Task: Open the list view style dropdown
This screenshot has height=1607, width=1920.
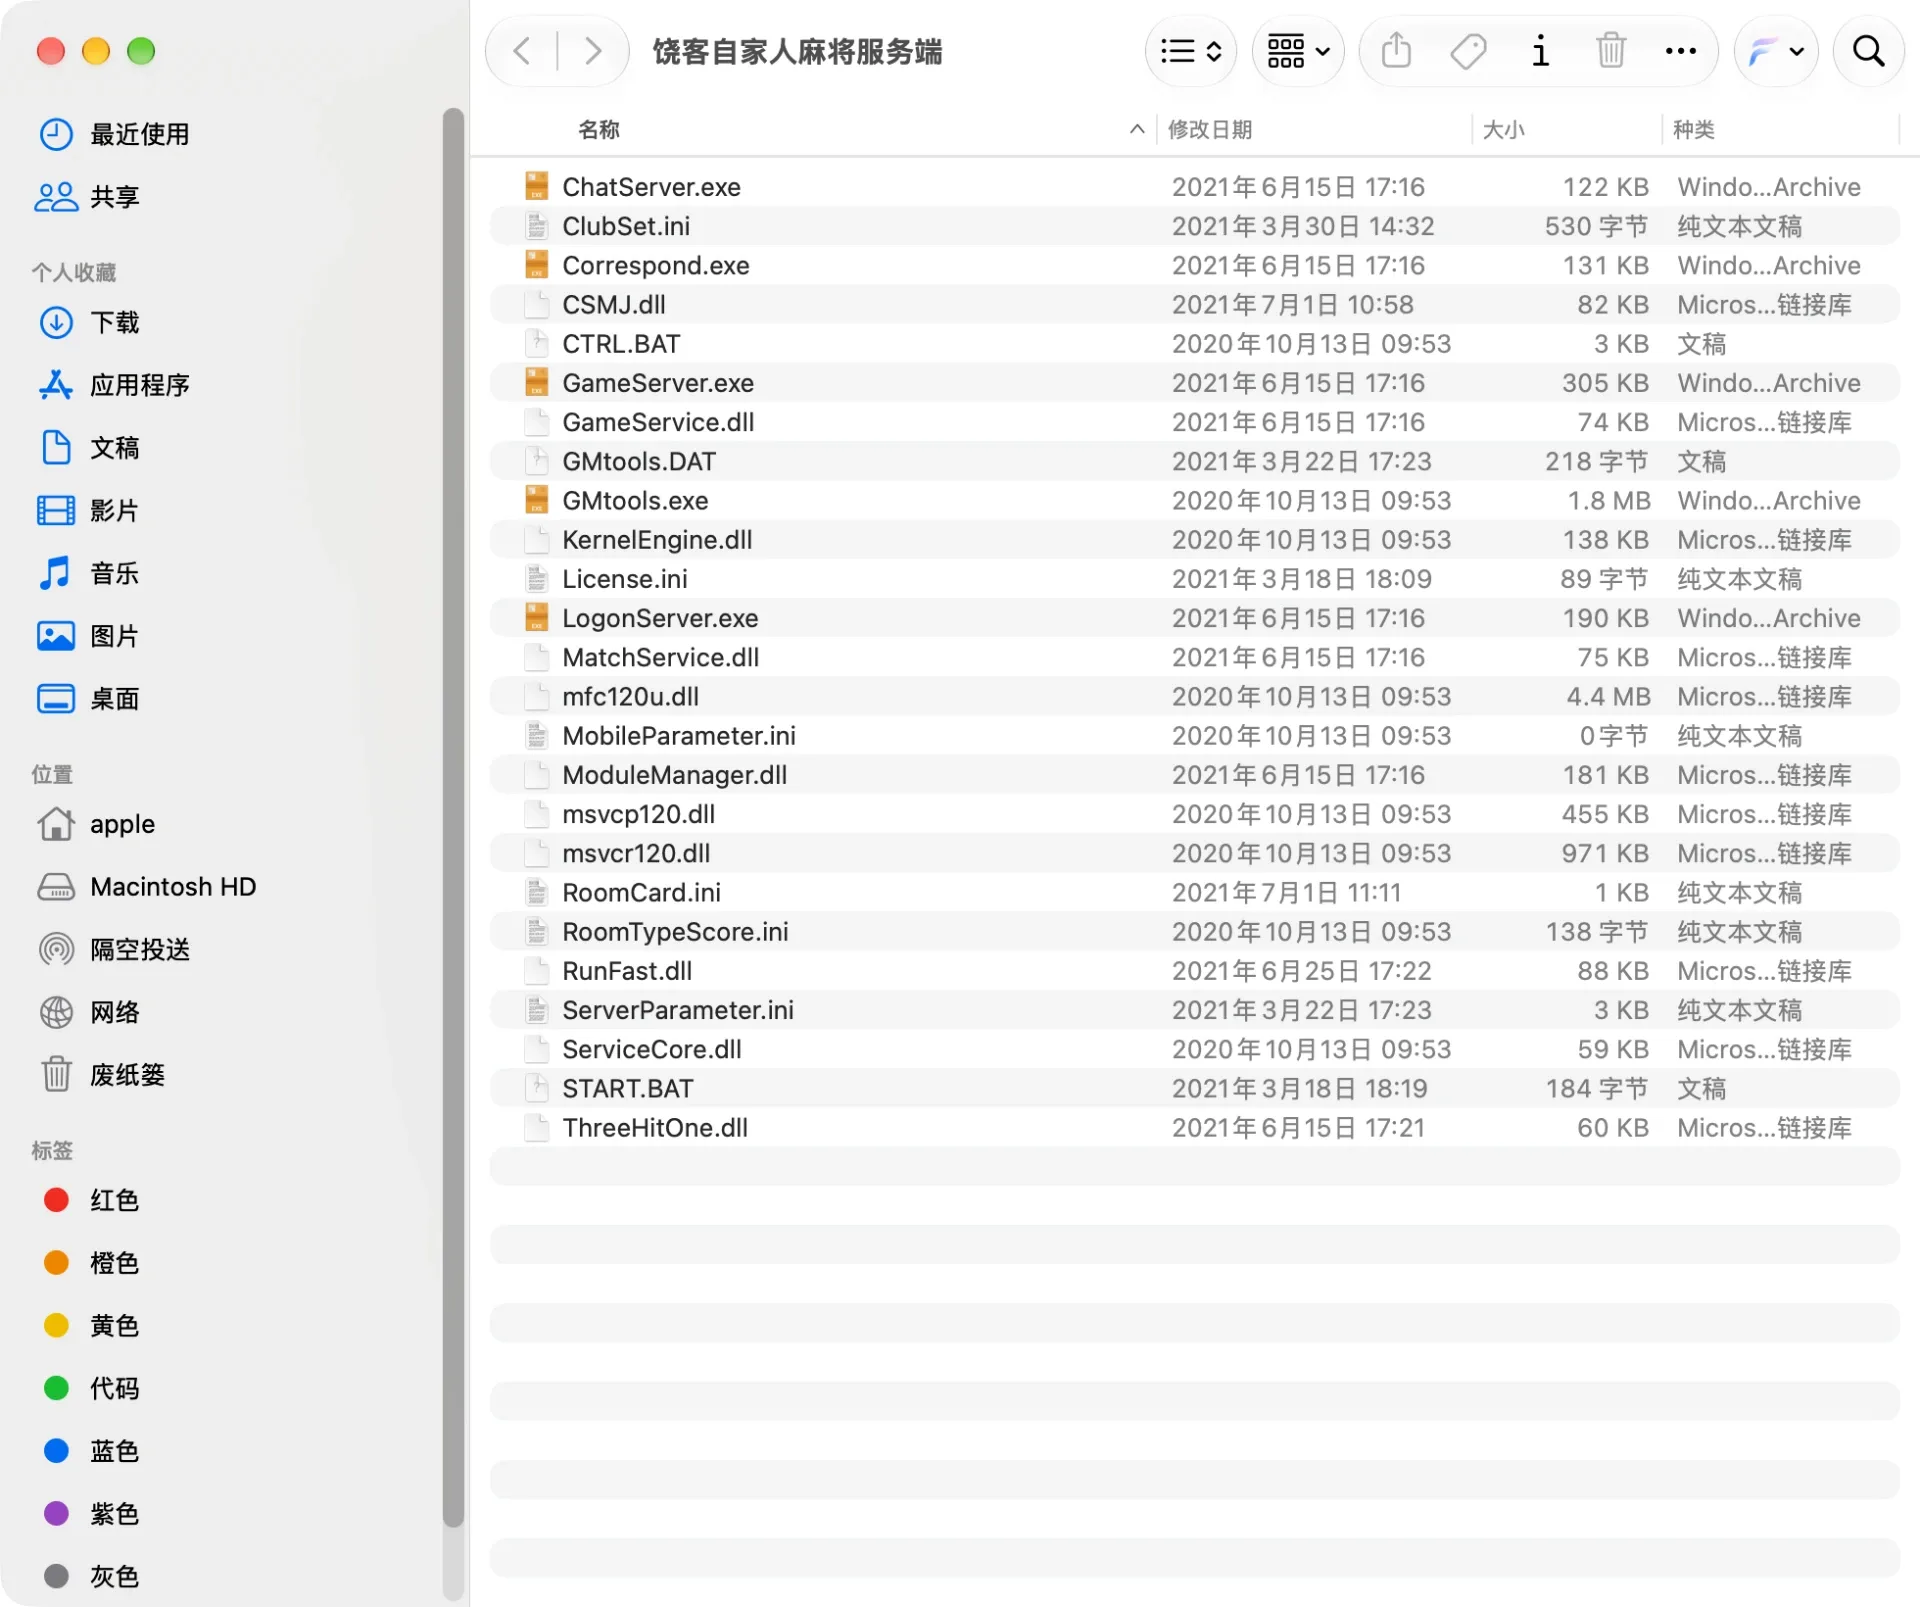Action: 1191,50
